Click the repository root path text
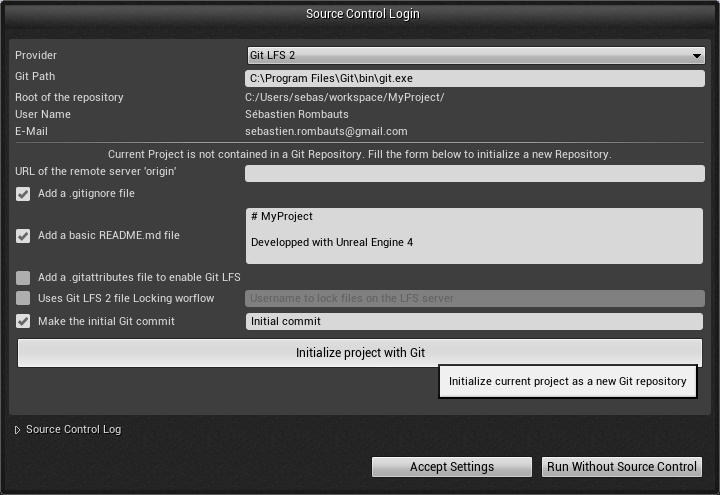 click(345, 98)
